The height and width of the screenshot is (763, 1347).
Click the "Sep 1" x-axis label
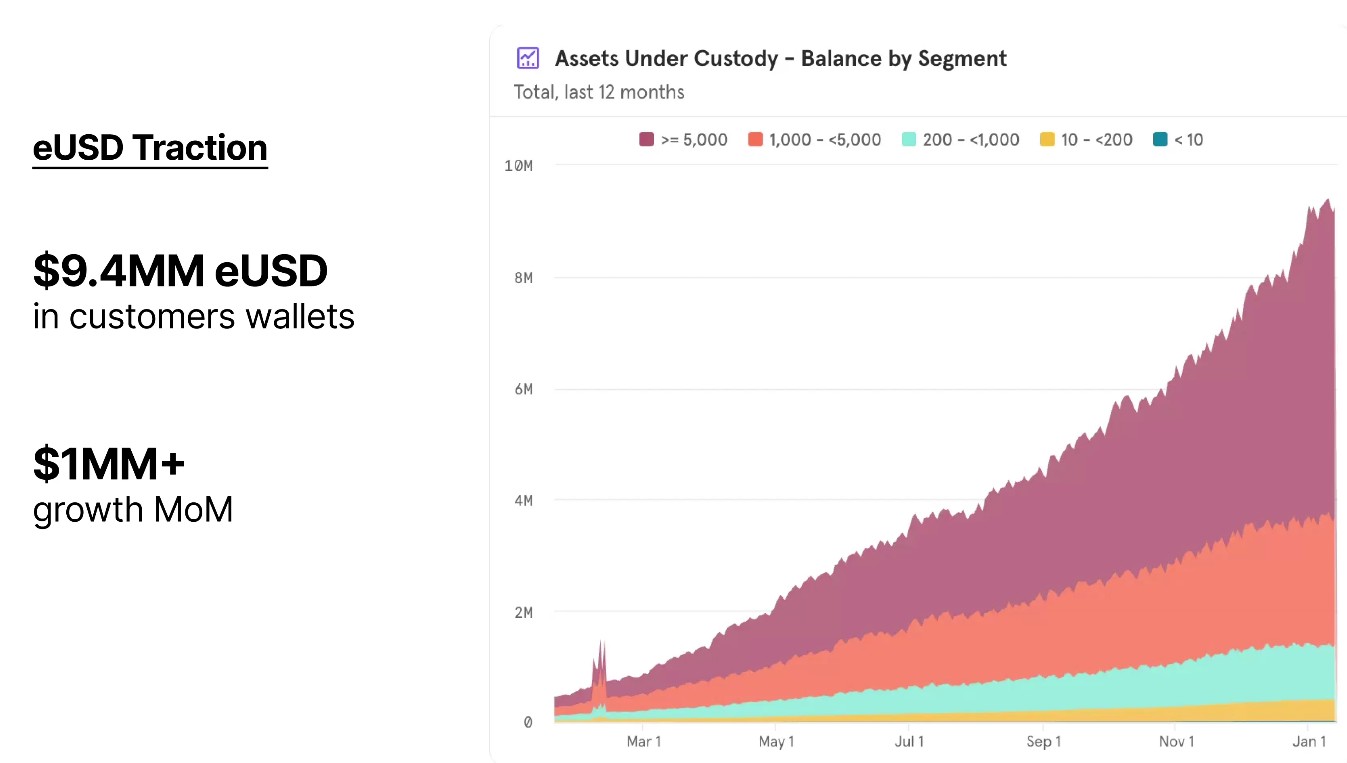pyautogui.click(x=1043, y=741)
